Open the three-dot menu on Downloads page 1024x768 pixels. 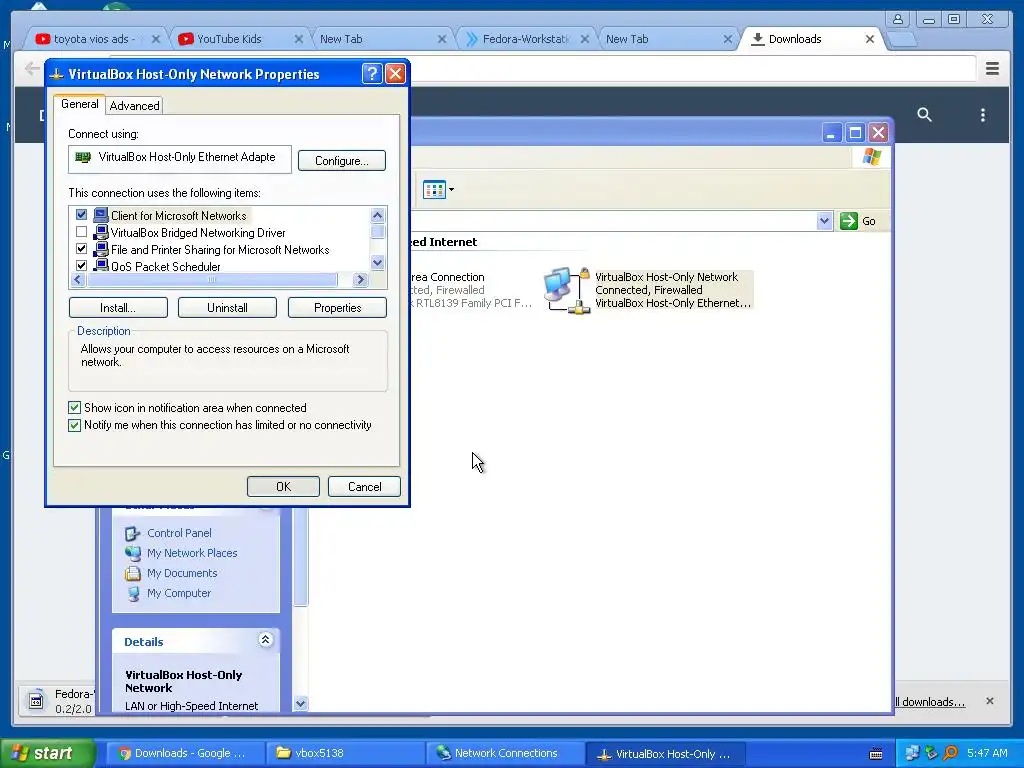pos(983,115)
